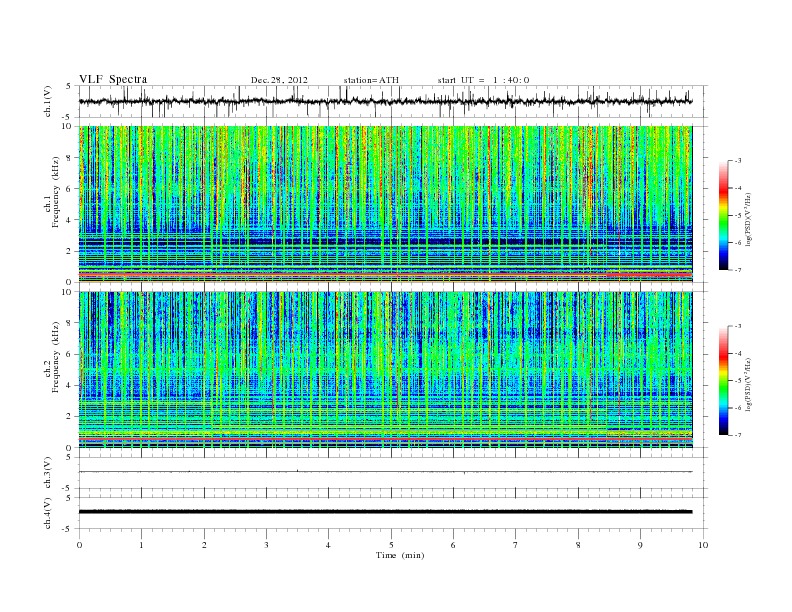Click the ch.1 colorbar "log(PSD)(V²/Hz)" label

pyautogui.click(x=748, y=219)
